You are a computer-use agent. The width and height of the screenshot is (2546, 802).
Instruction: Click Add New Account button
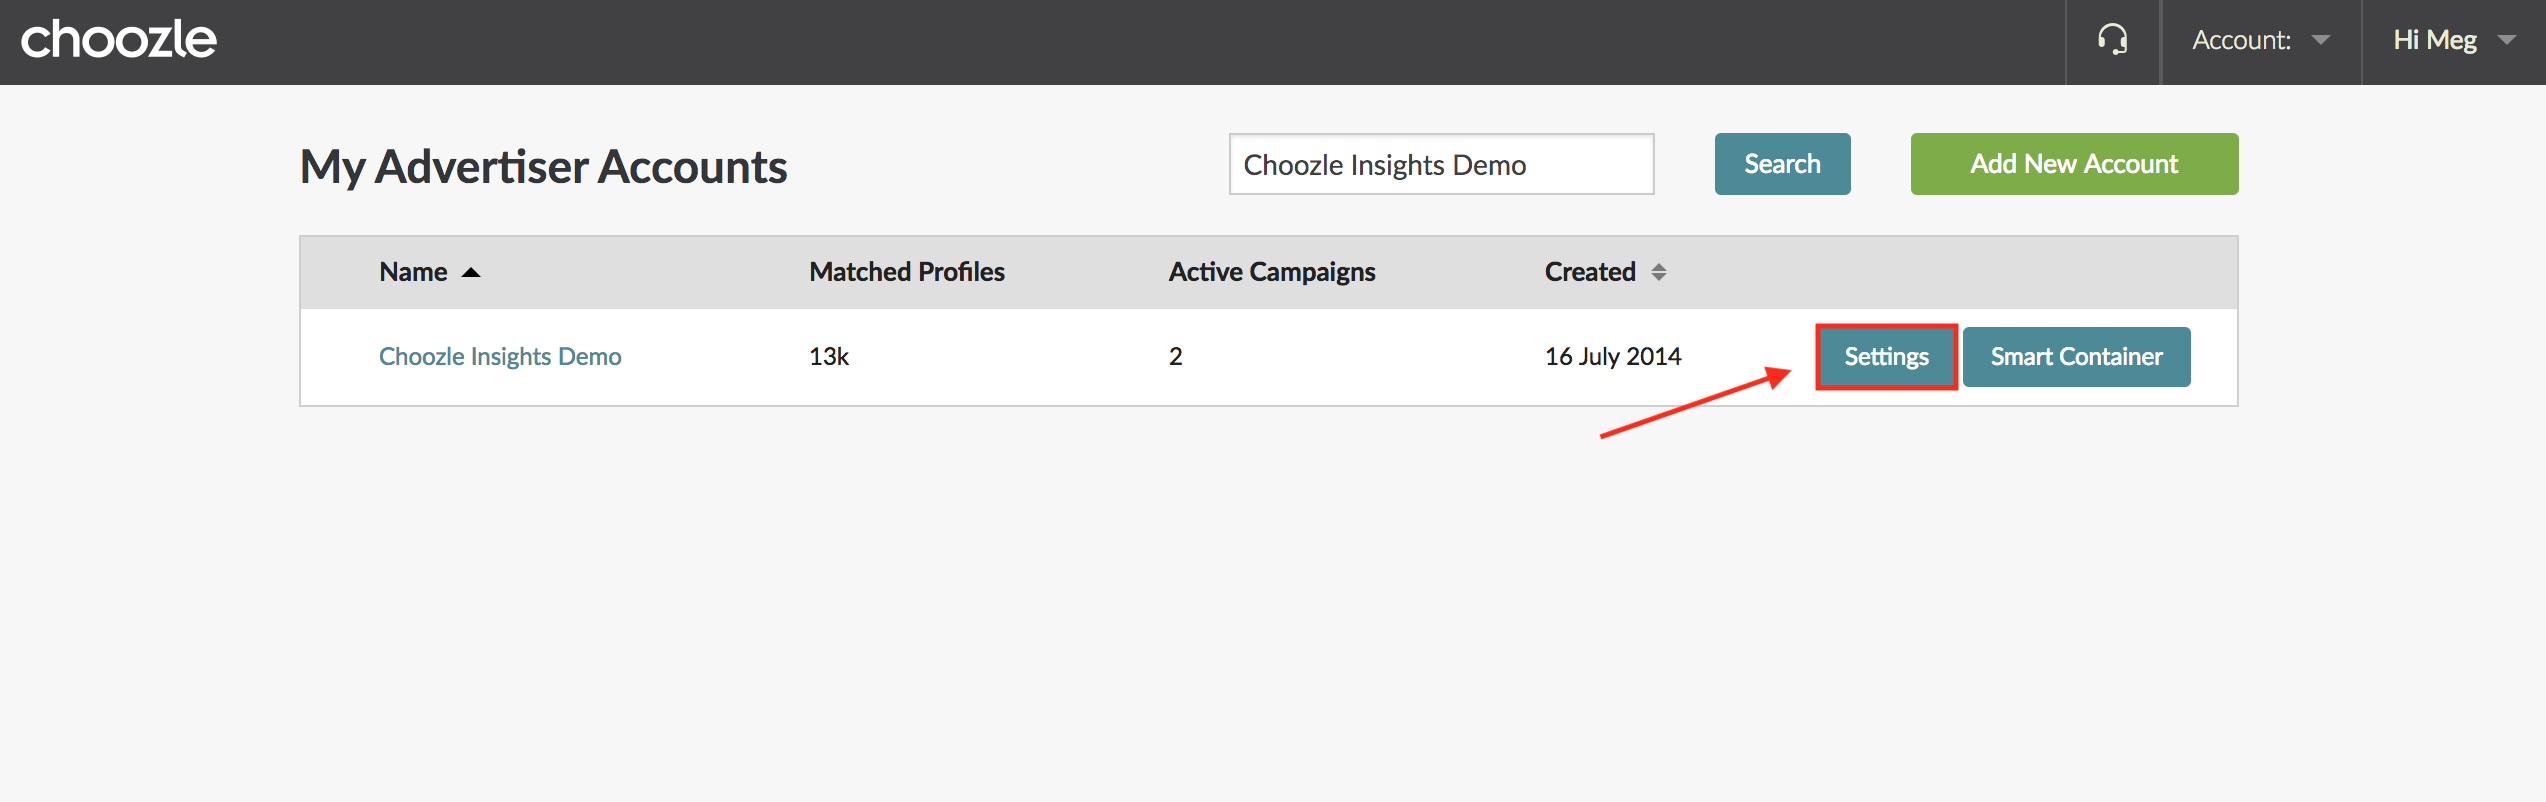pos(2074,164)
